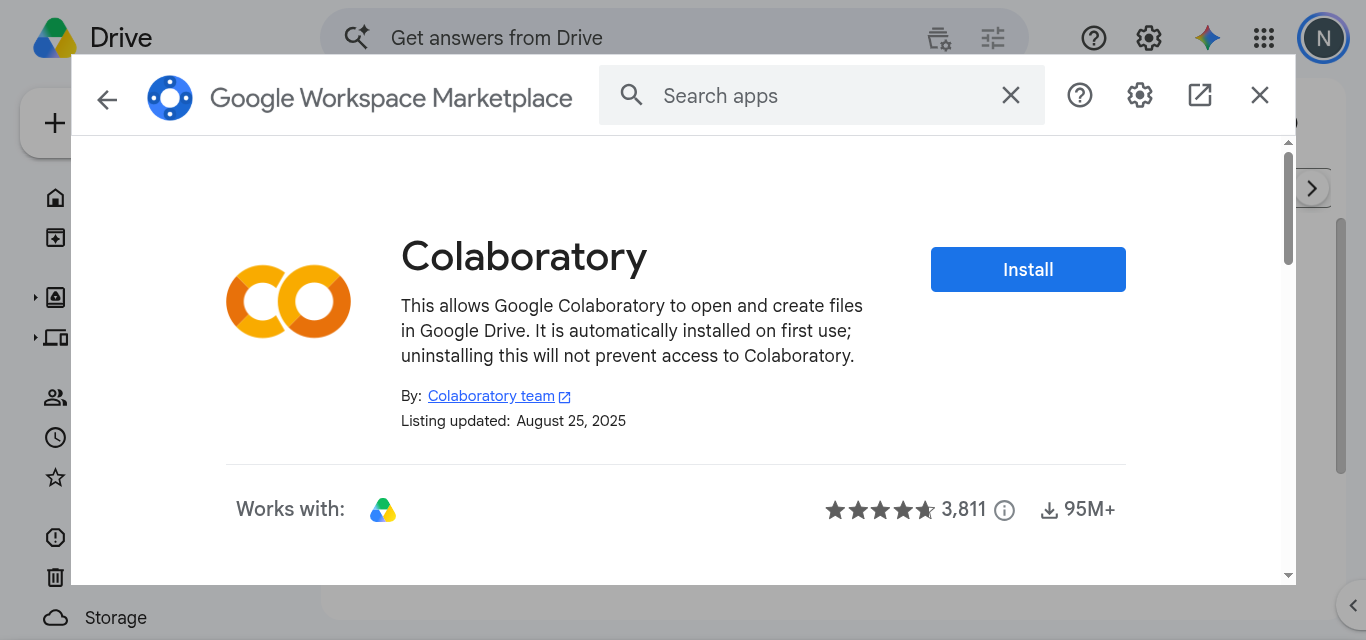
Task: Open Marketplace help question mark icon
Action: (x=1080, y=95)
